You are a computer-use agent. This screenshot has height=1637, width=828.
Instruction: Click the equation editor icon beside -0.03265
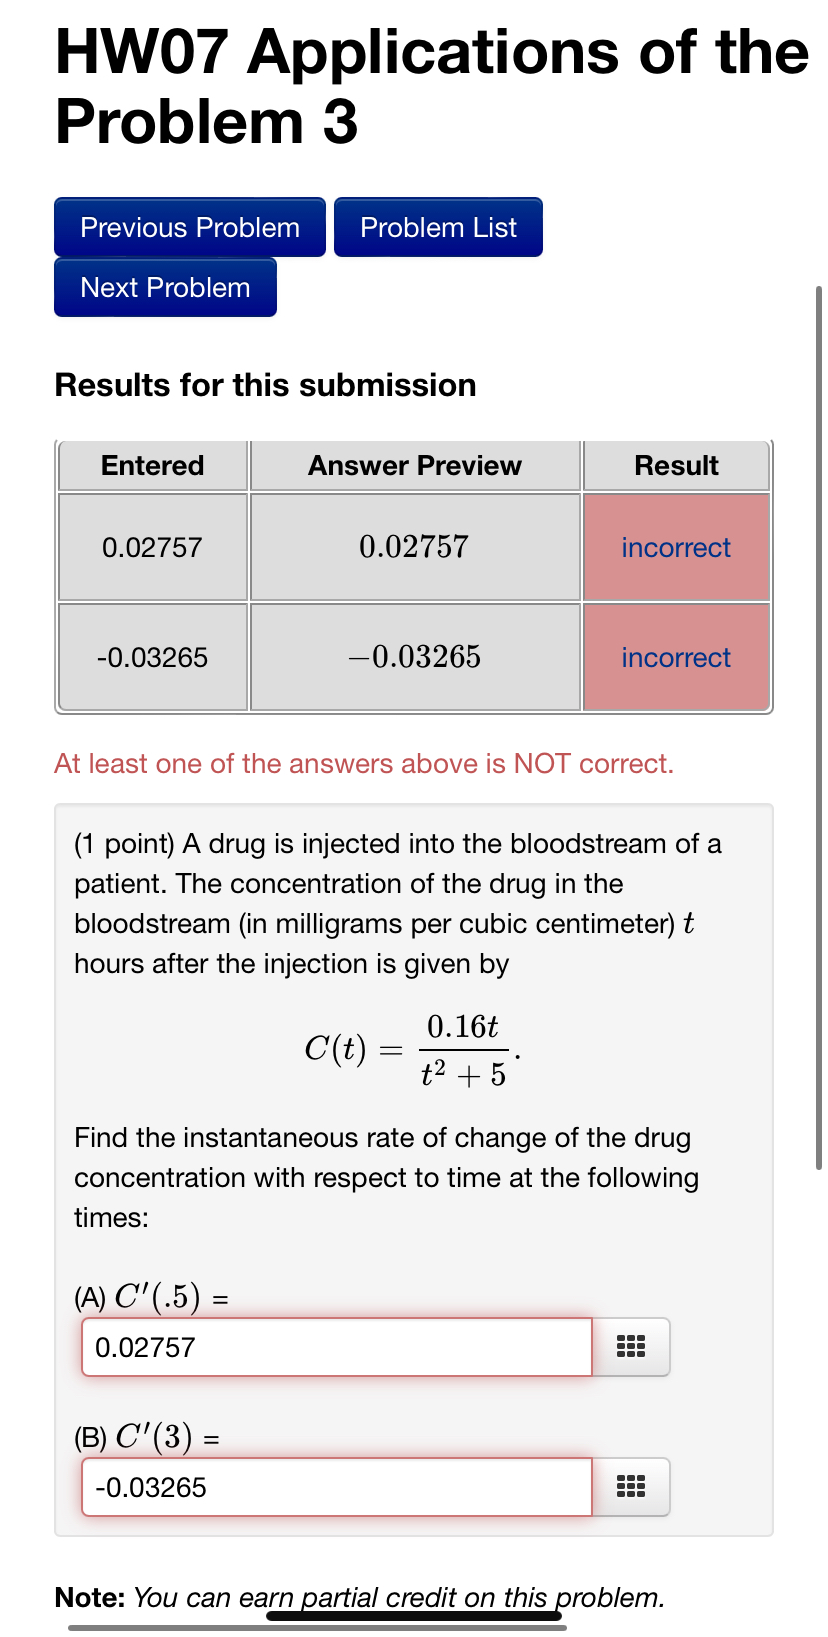pos(632,1487)
